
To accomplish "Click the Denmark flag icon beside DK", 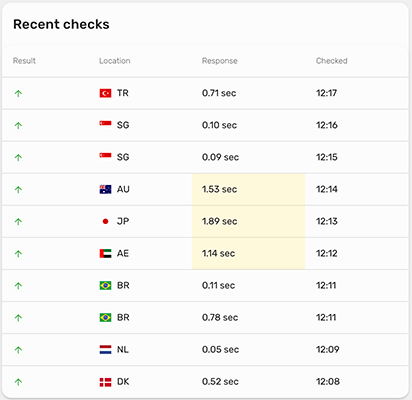I will (x=105, y=382).
